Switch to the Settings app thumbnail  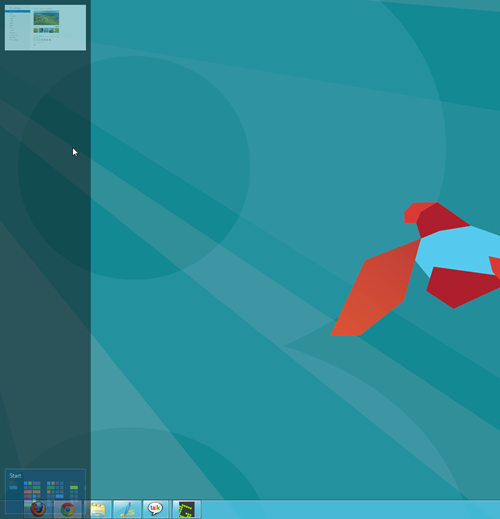tap(45, 28)
